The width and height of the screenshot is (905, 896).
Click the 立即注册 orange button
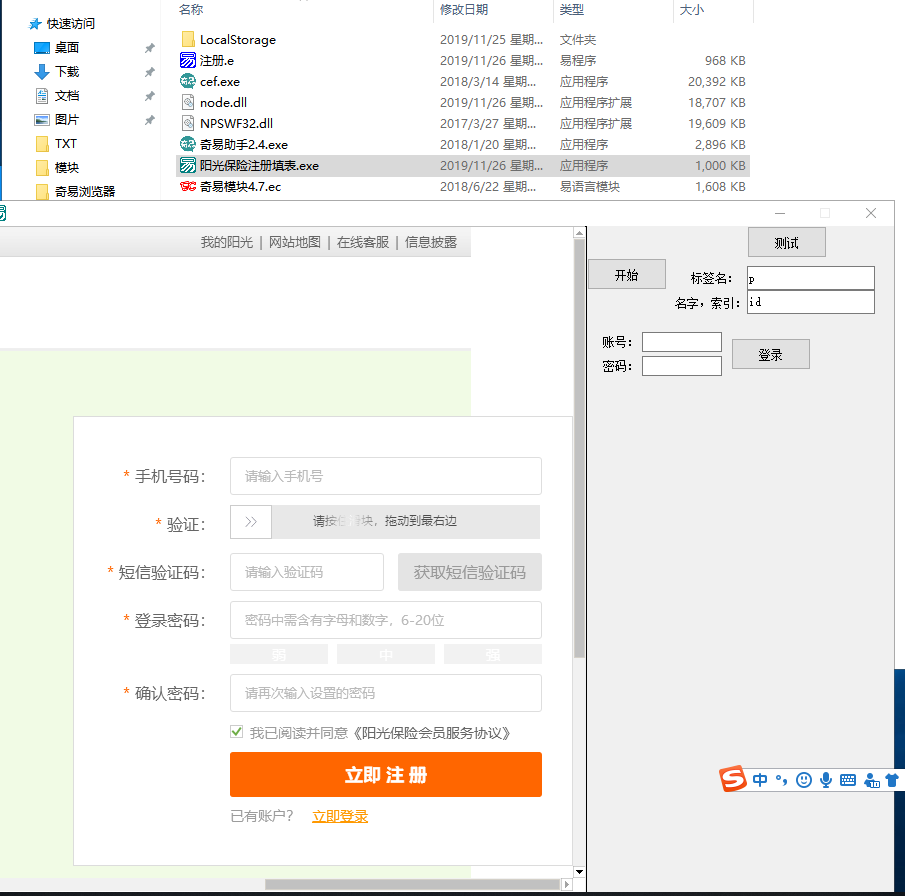386,774
